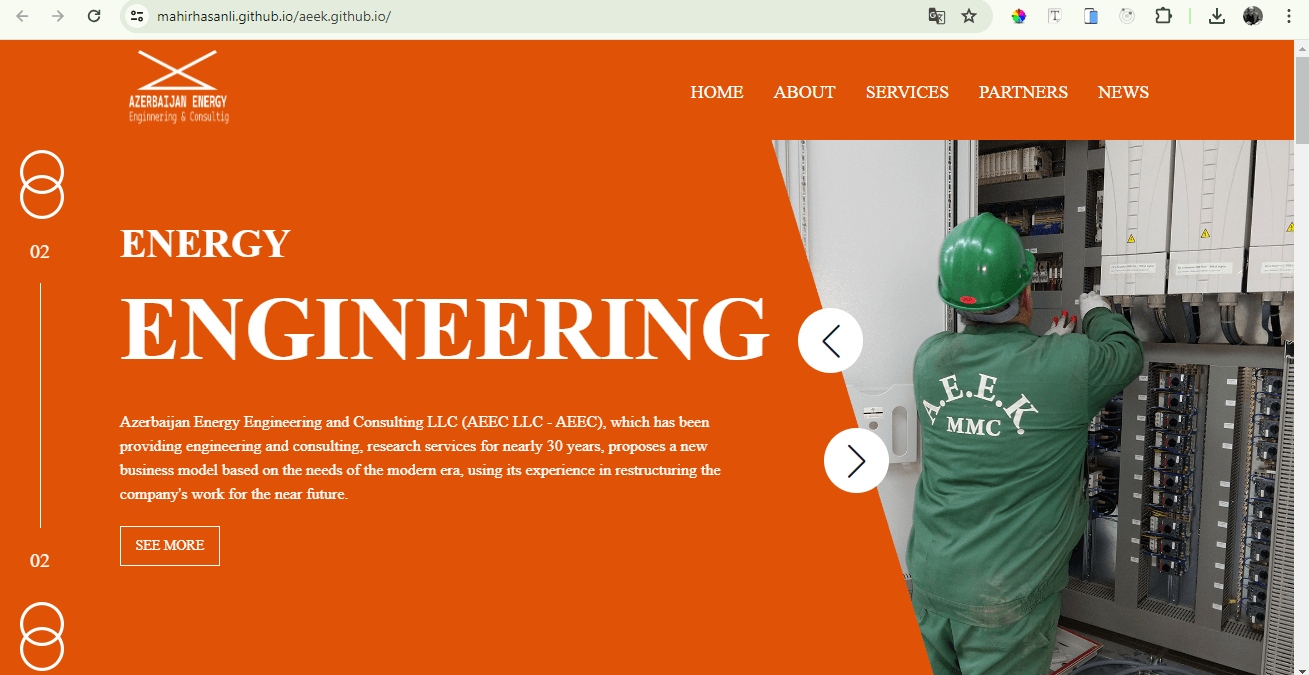Viewport: 1309px width, 675px height.
Task: Open the ColorZilla color wheel extension
Action: (1018, 16)
